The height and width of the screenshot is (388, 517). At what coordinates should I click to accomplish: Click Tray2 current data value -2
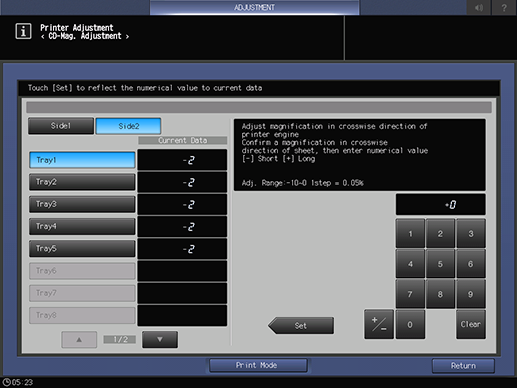click(182, 182)
